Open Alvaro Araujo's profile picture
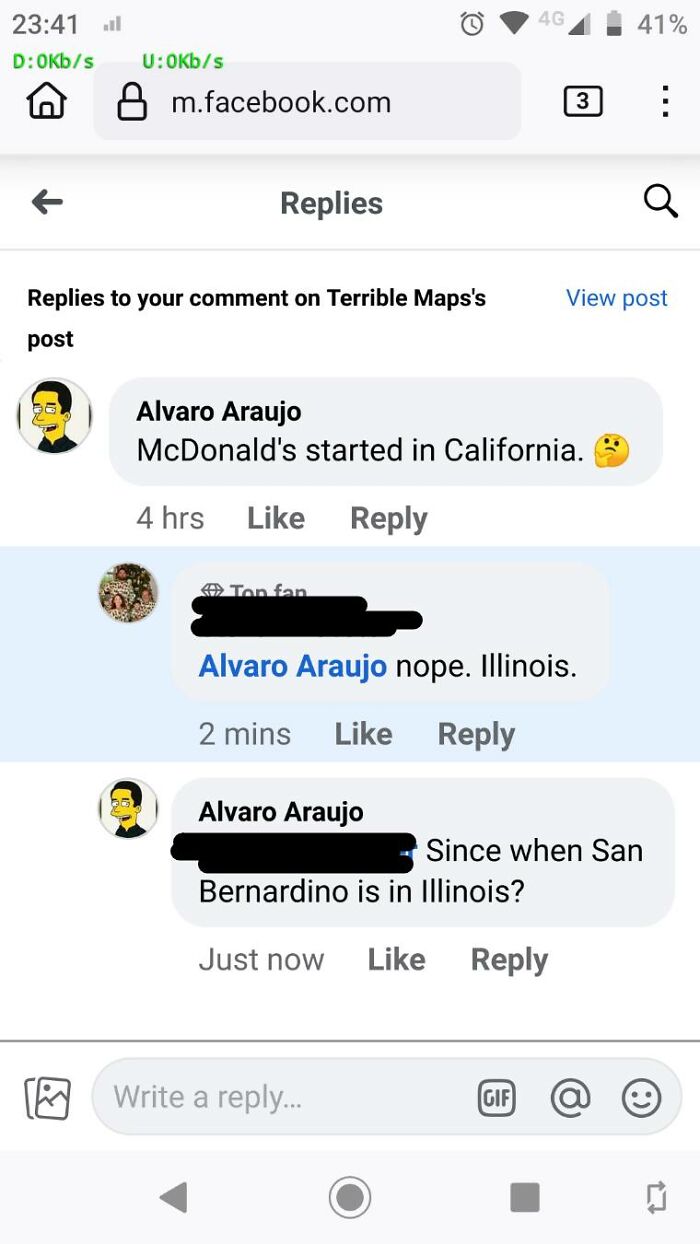 [x=53, y=417]
